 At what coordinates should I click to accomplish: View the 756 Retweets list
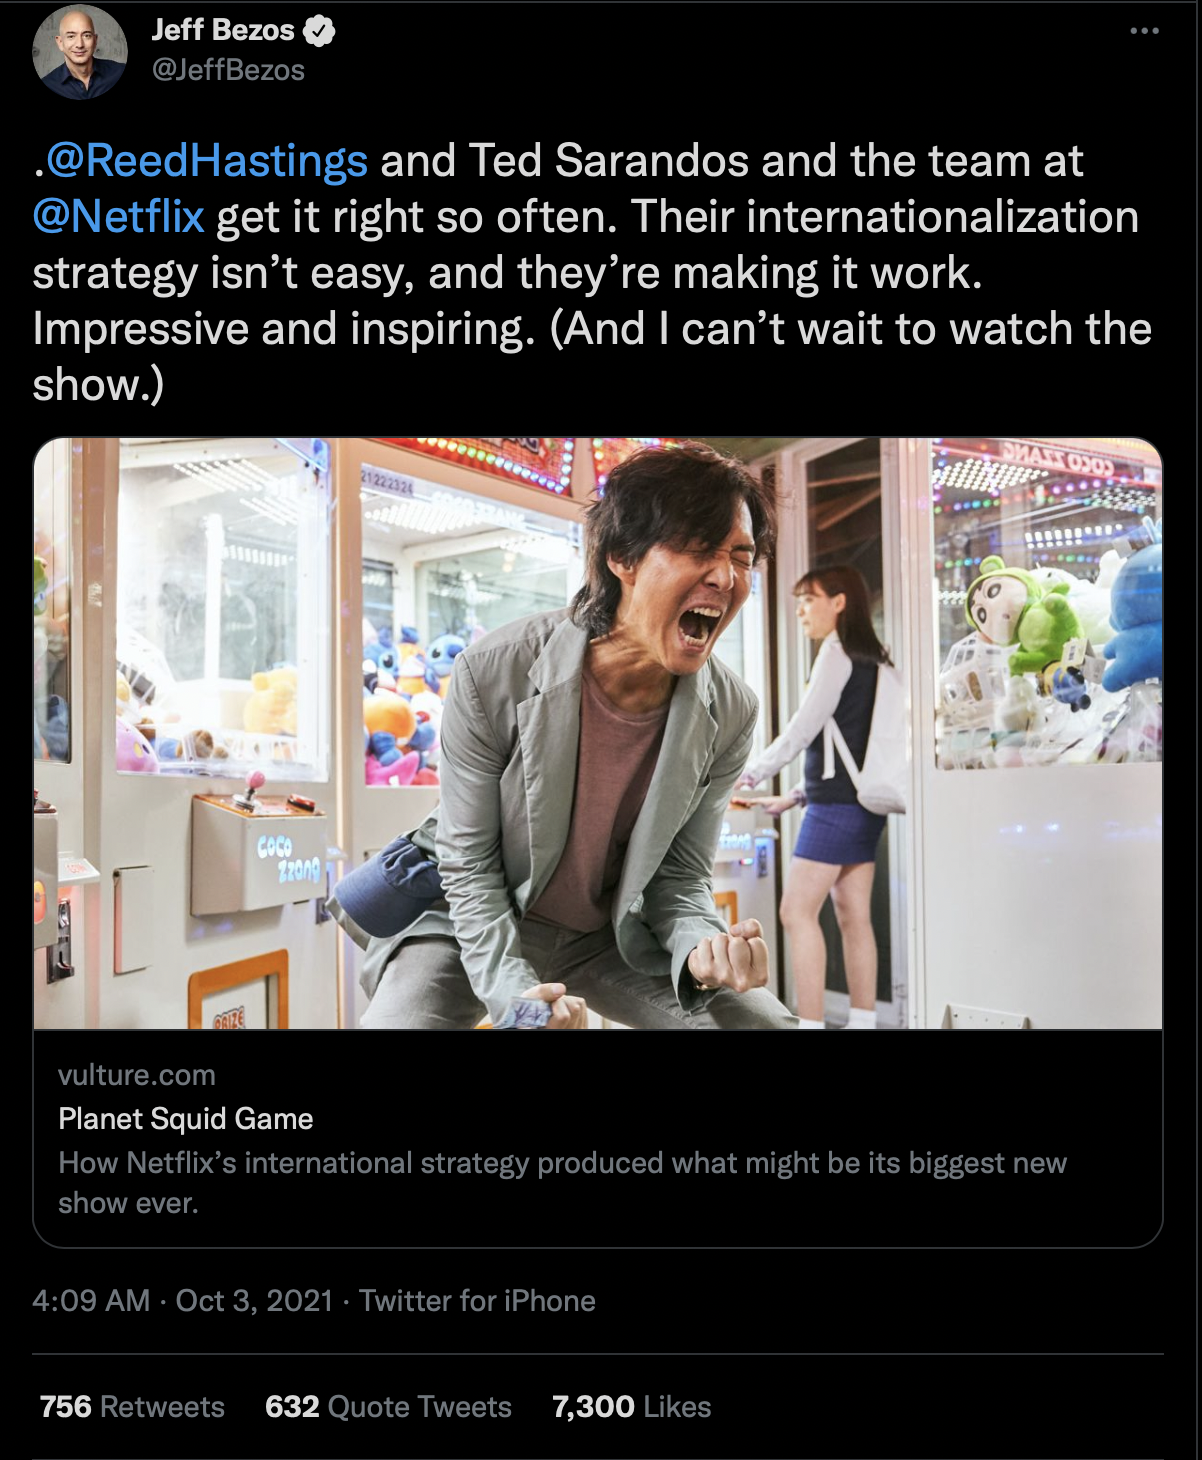coord(132,1407)
